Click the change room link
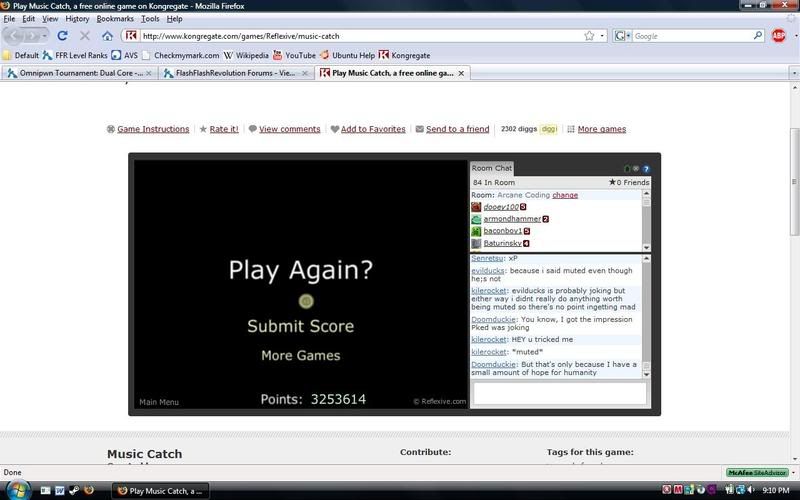 [x=565, y=195]
